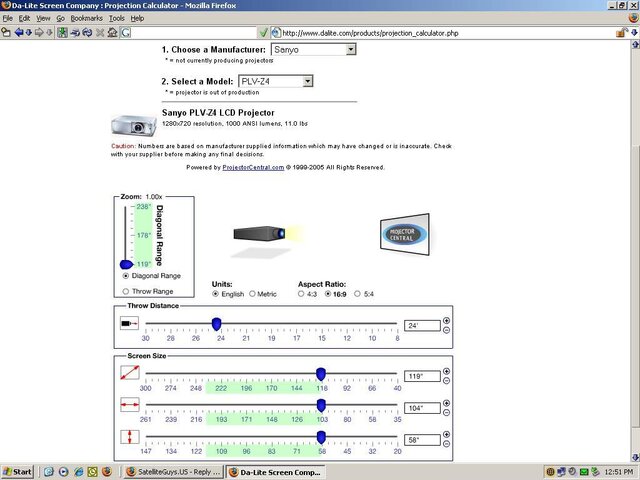Screen dimensions: 640x480
Task: Click the diagonal 119" input field
Action: [x=422, y=376]
